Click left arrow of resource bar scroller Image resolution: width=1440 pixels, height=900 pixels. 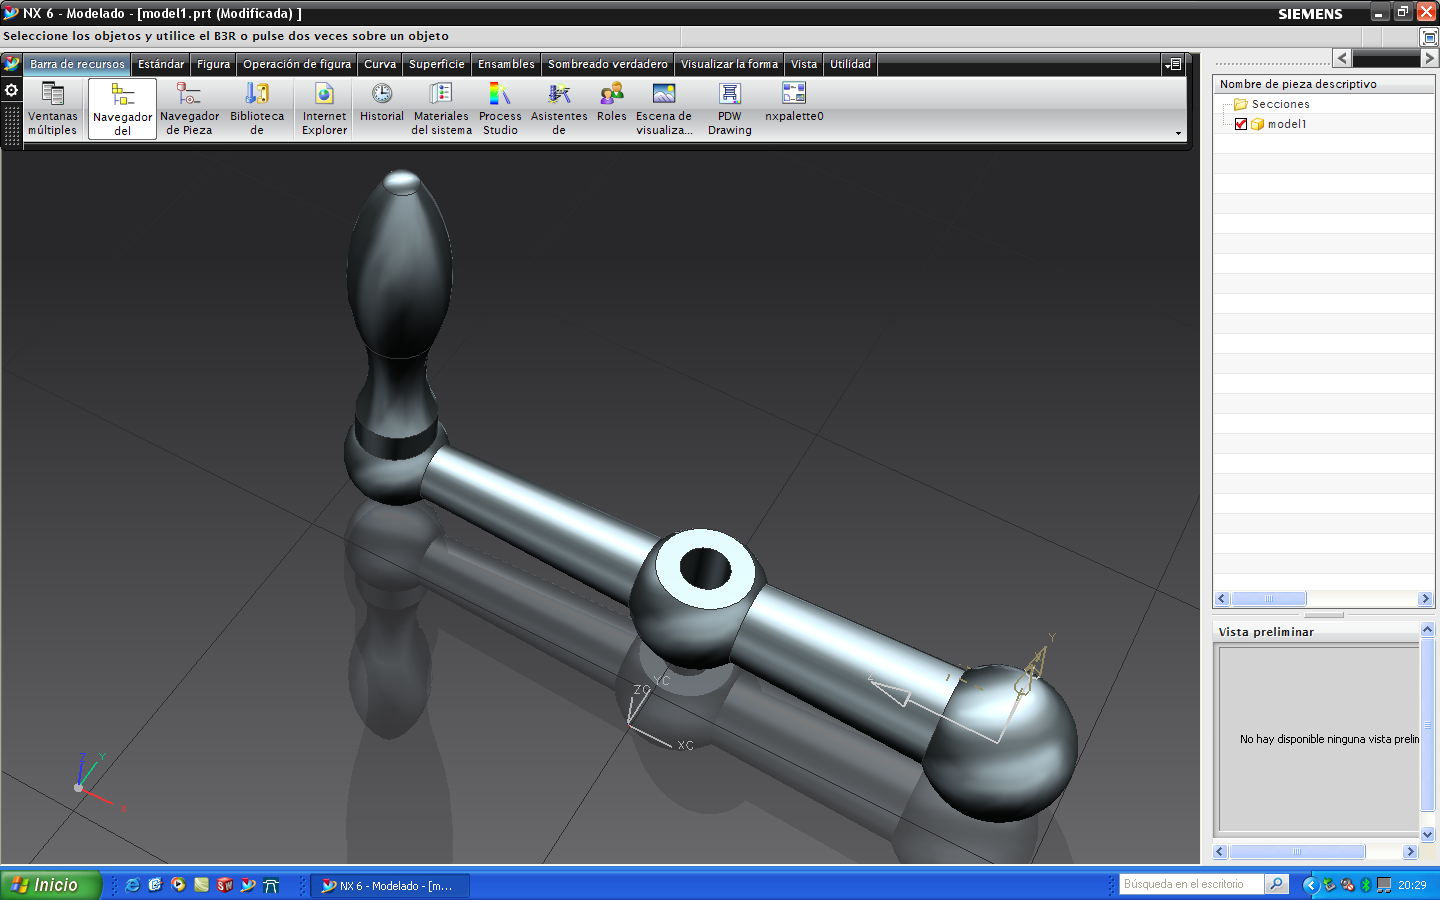pos(1342,58)
